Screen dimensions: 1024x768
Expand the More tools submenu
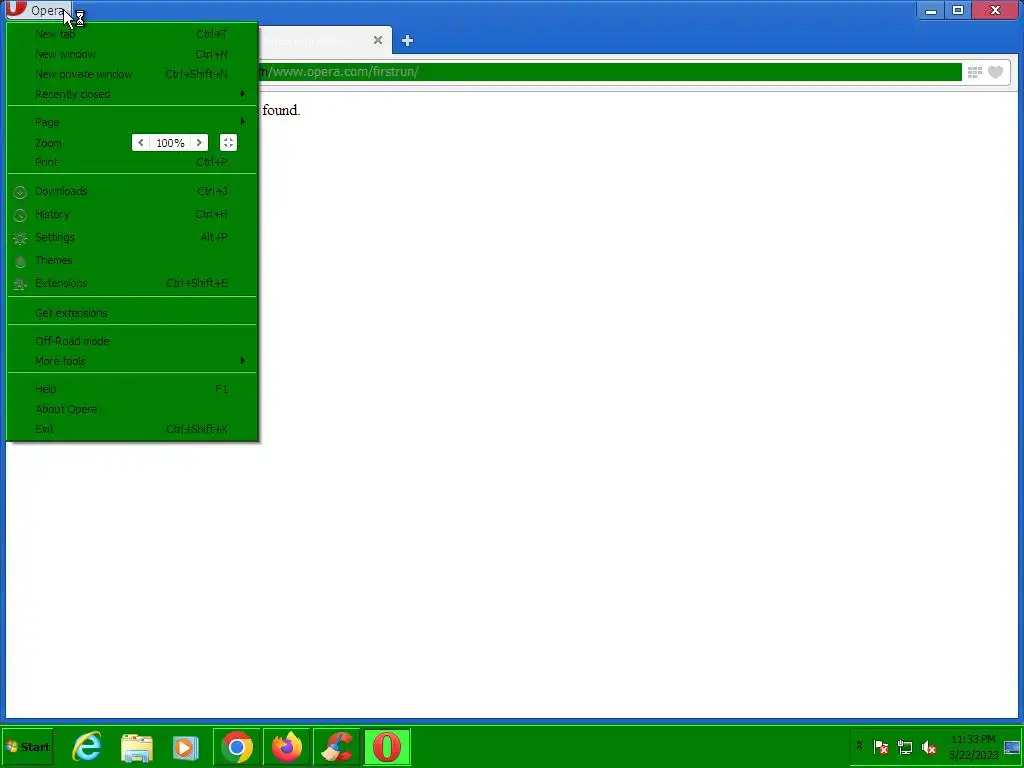coord(132,361)
